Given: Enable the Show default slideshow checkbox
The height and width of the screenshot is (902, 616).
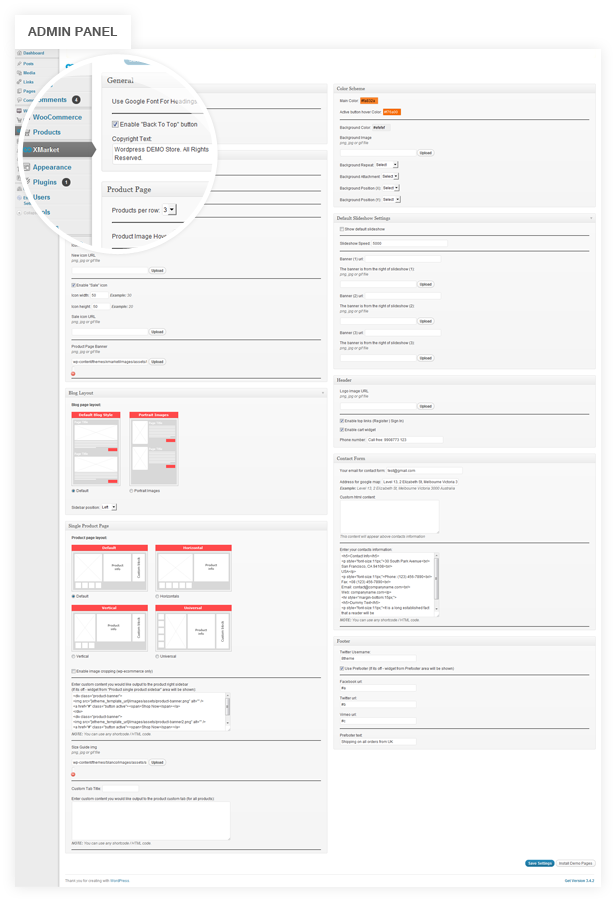Looking at the screenshot, I should 342,229.
